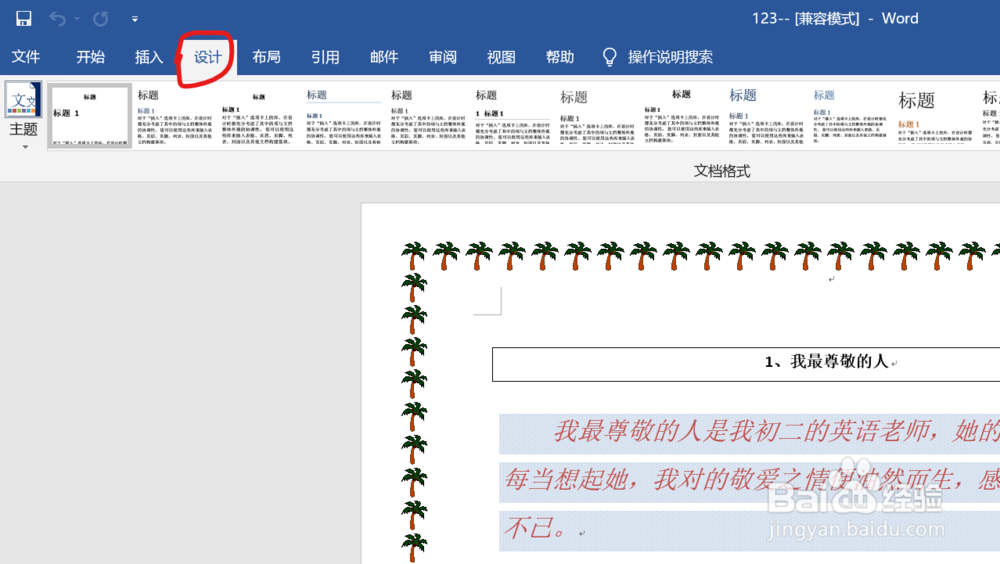Open the Undo history dropdown arrow
The height and width of the screenshot is (564, 1000).
pos(77,19)
